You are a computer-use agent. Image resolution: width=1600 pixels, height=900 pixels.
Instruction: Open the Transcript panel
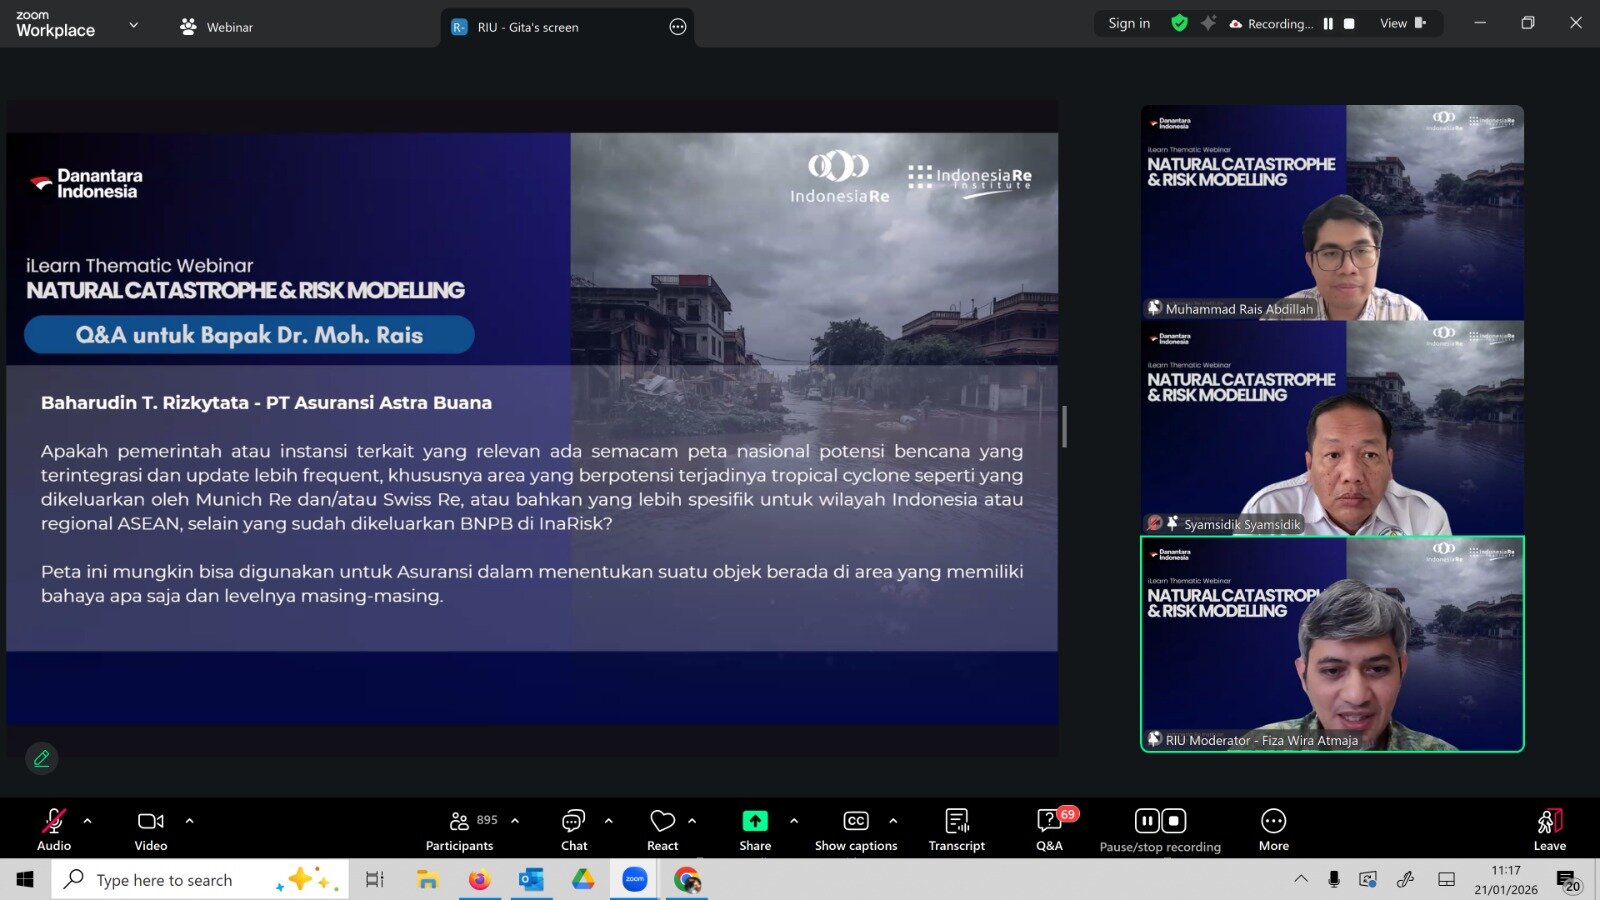coord(956,829)
